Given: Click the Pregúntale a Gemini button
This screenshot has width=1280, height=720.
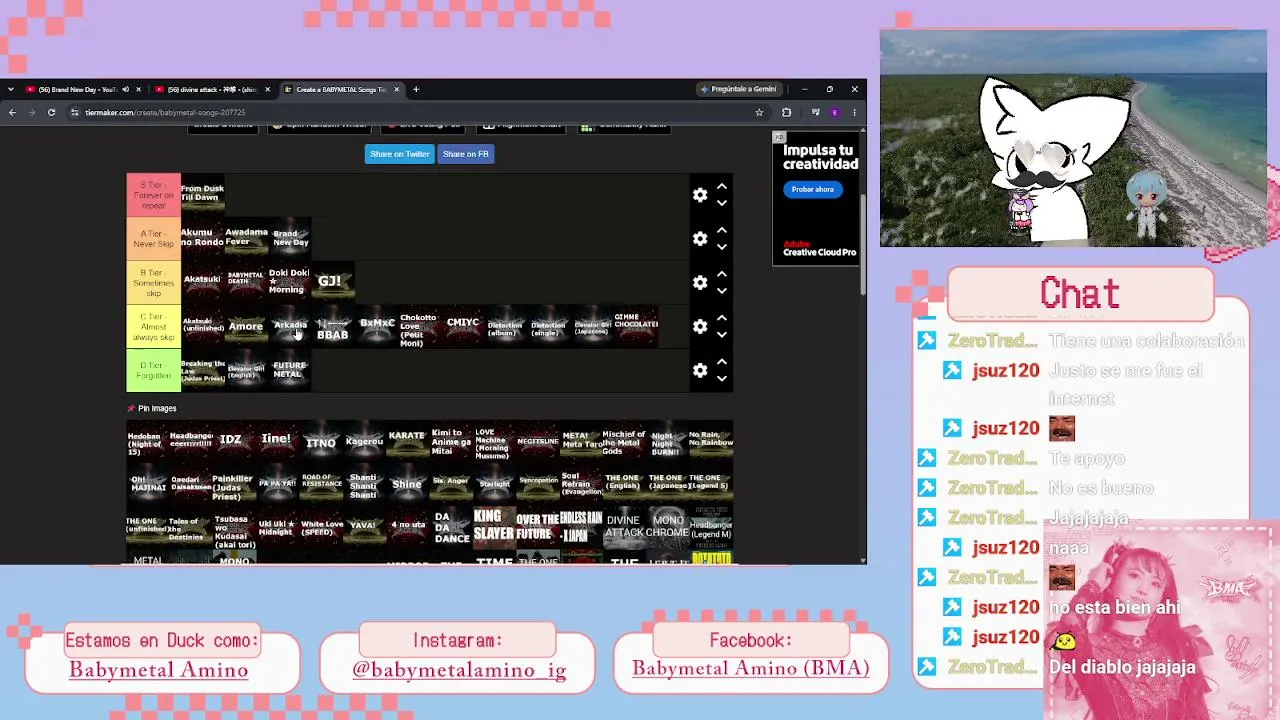Looking at the screenshot, I should coord(738,89).
